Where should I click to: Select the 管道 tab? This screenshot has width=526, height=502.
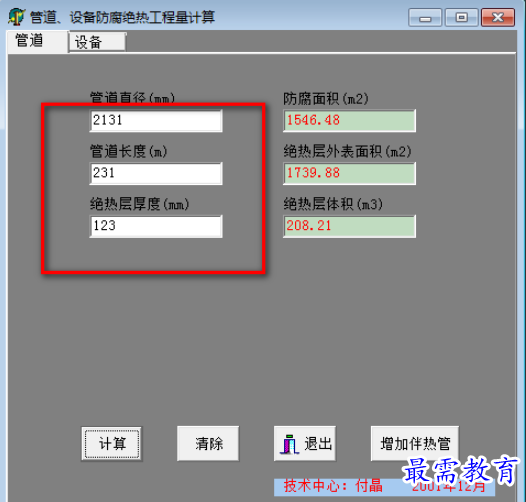pos(38,41)
